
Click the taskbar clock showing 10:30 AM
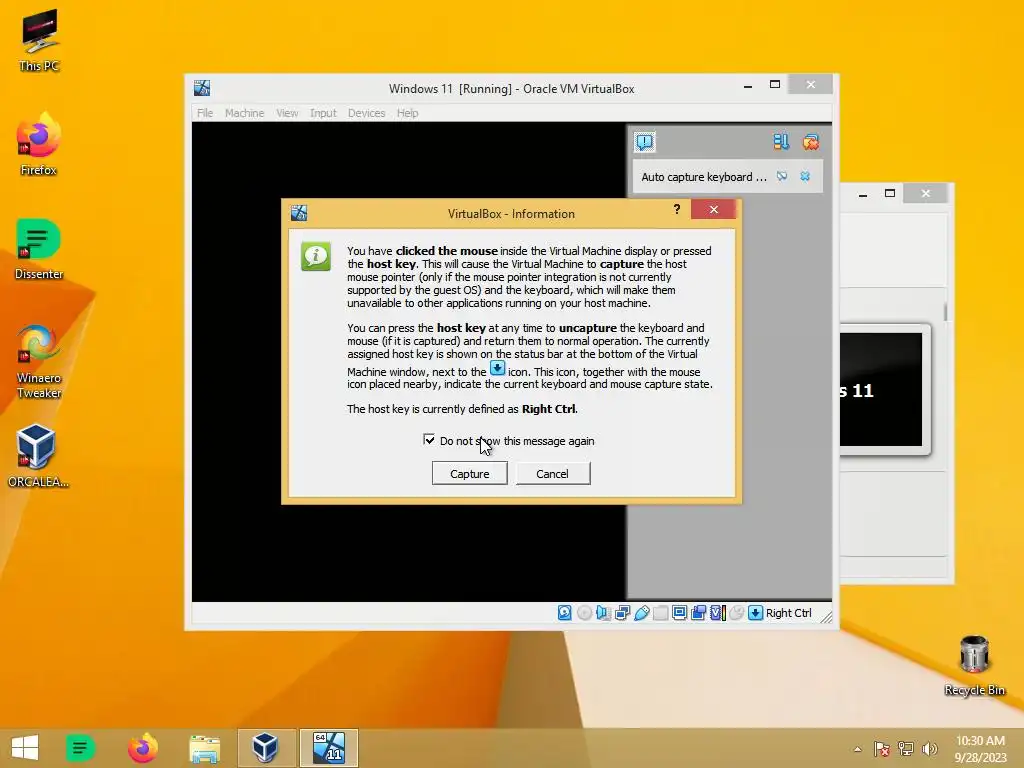(x=980, y=748)
